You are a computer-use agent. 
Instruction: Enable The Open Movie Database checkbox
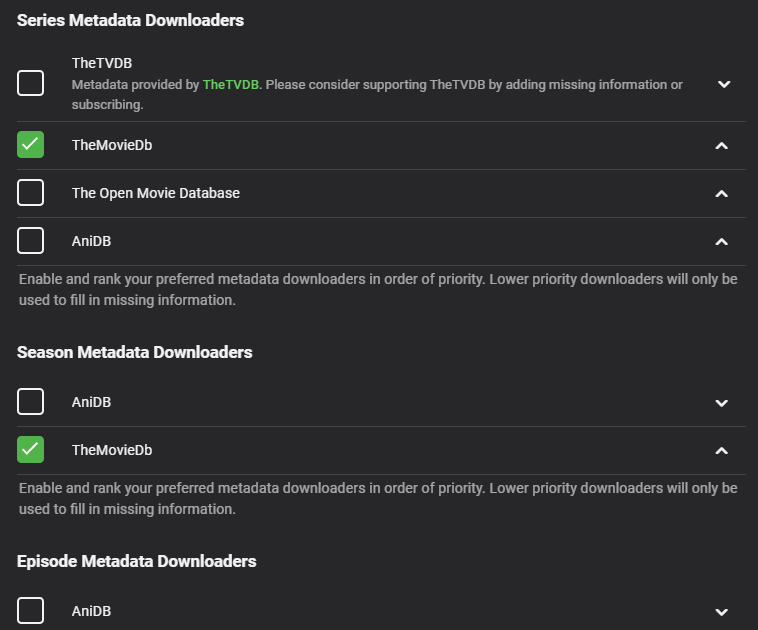pyautogui.click(x=31, y=193)
